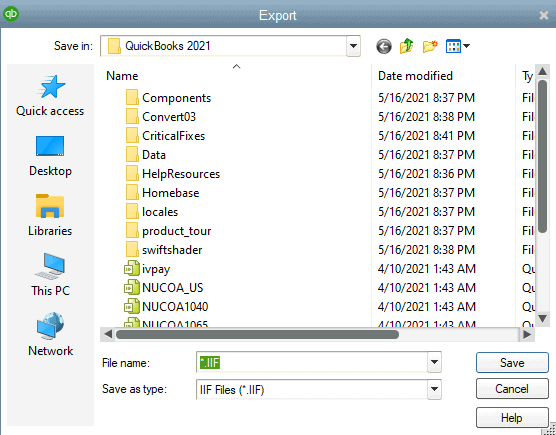Select the swiftshader folder icon

[132, 250]
